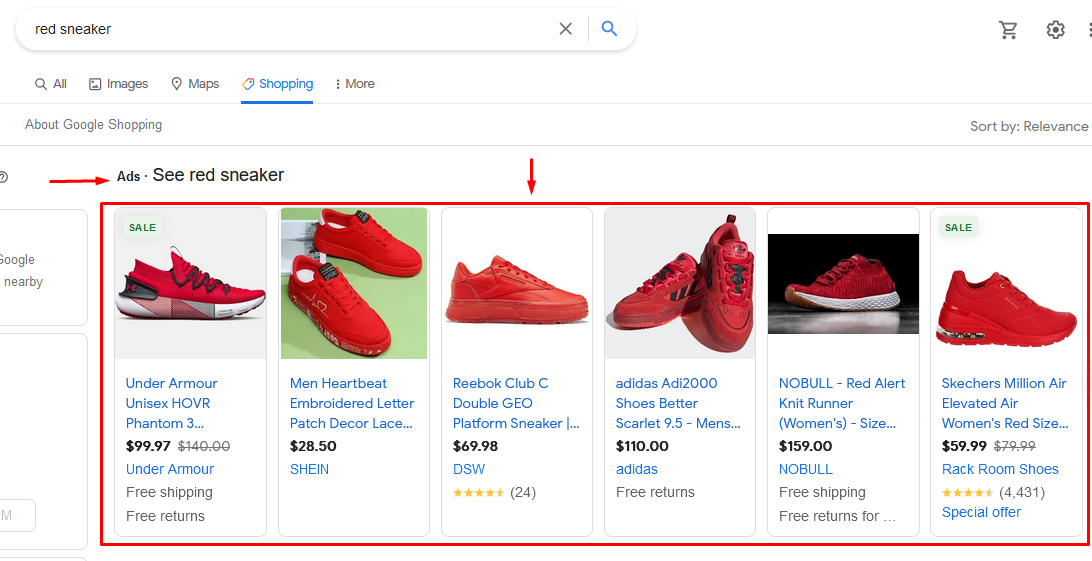1092x561 pixels.
Task: Open the Skechers Million Air Elevated Air listing
Action: [1004, 403]
